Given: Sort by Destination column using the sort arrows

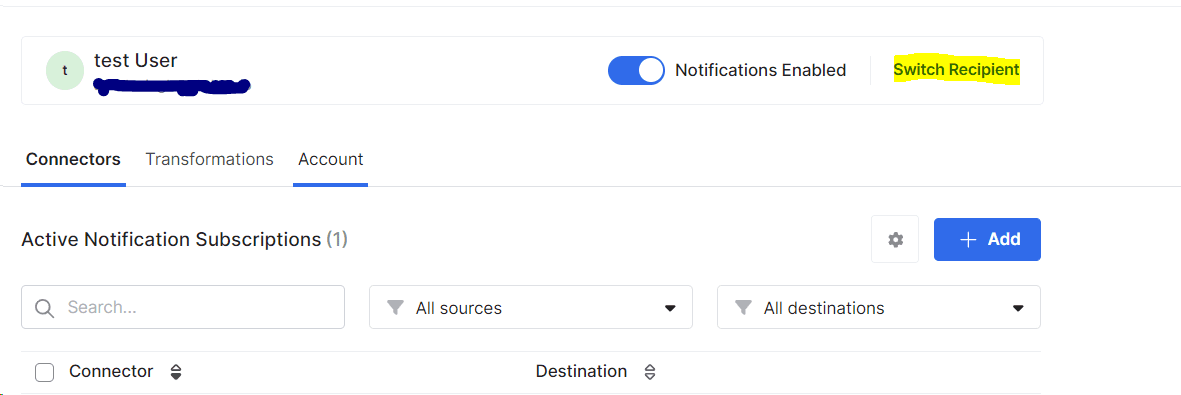Looking at the screenshot, I should coord(650,372).
